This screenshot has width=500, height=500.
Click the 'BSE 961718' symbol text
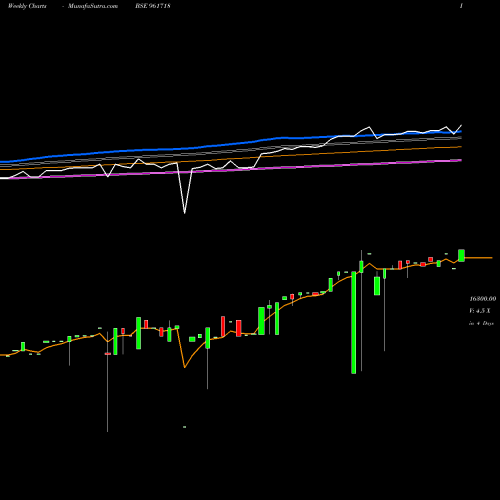[153, 6]
